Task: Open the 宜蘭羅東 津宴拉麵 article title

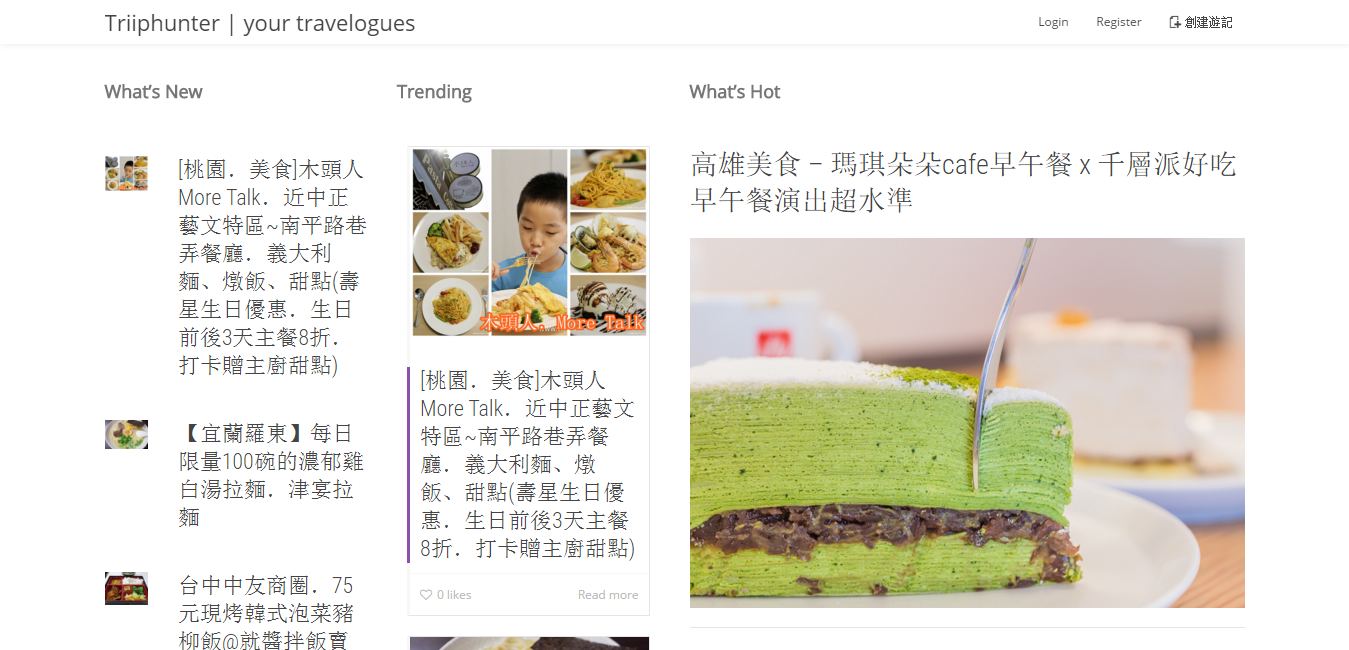Action: click(x=271, y=475)
